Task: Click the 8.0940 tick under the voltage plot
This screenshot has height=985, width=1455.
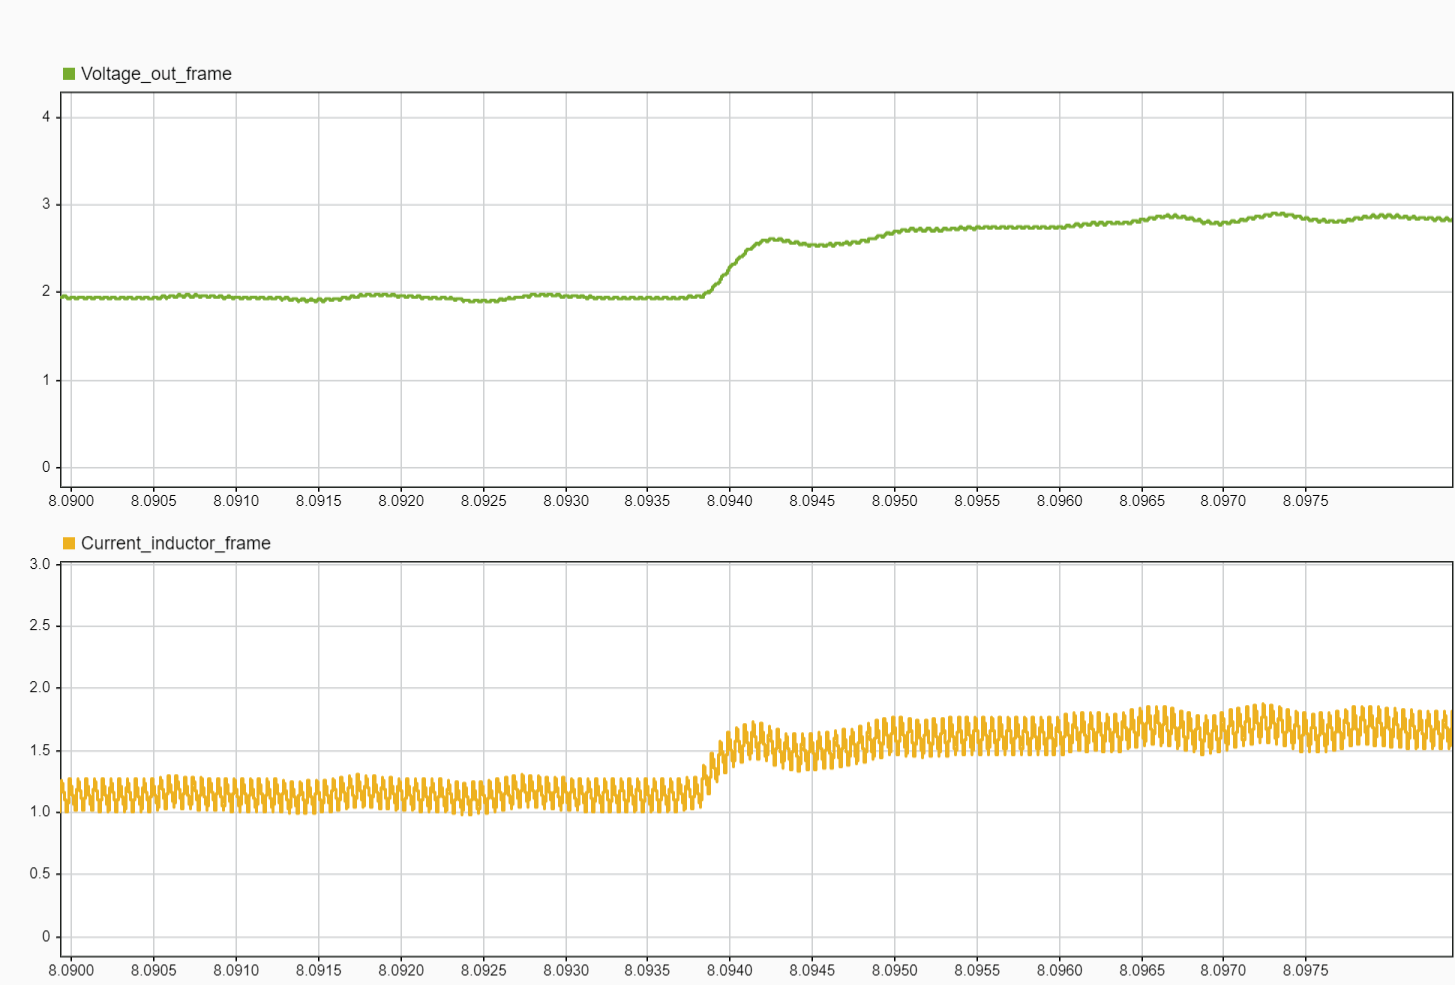Action: [x=729, y=501]
